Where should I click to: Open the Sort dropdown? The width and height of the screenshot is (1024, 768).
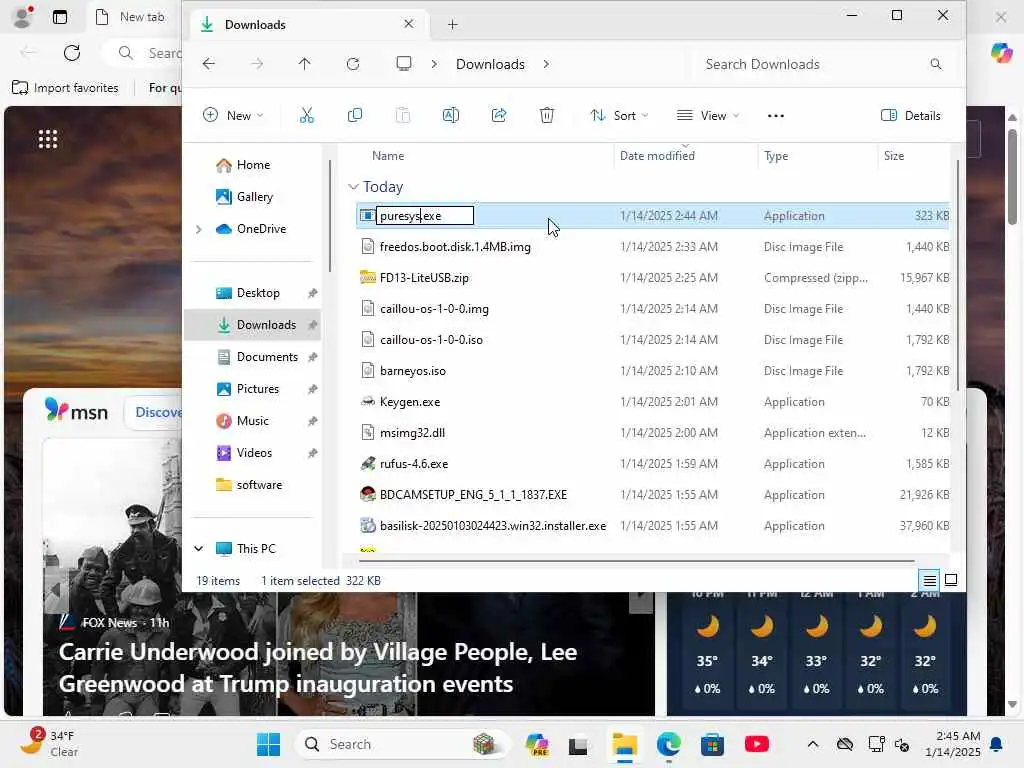pos(619,116)
